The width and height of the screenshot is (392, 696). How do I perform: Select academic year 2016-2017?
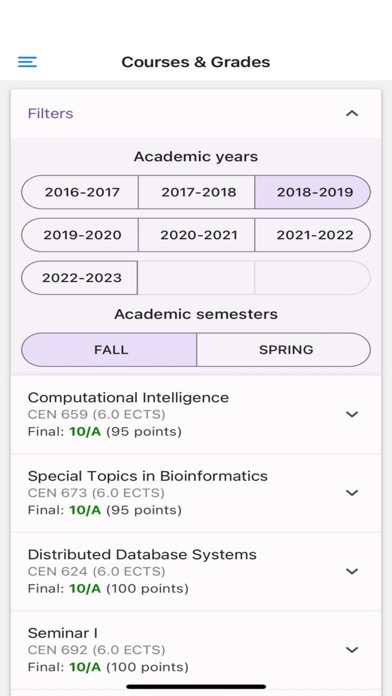pos(80,192)
